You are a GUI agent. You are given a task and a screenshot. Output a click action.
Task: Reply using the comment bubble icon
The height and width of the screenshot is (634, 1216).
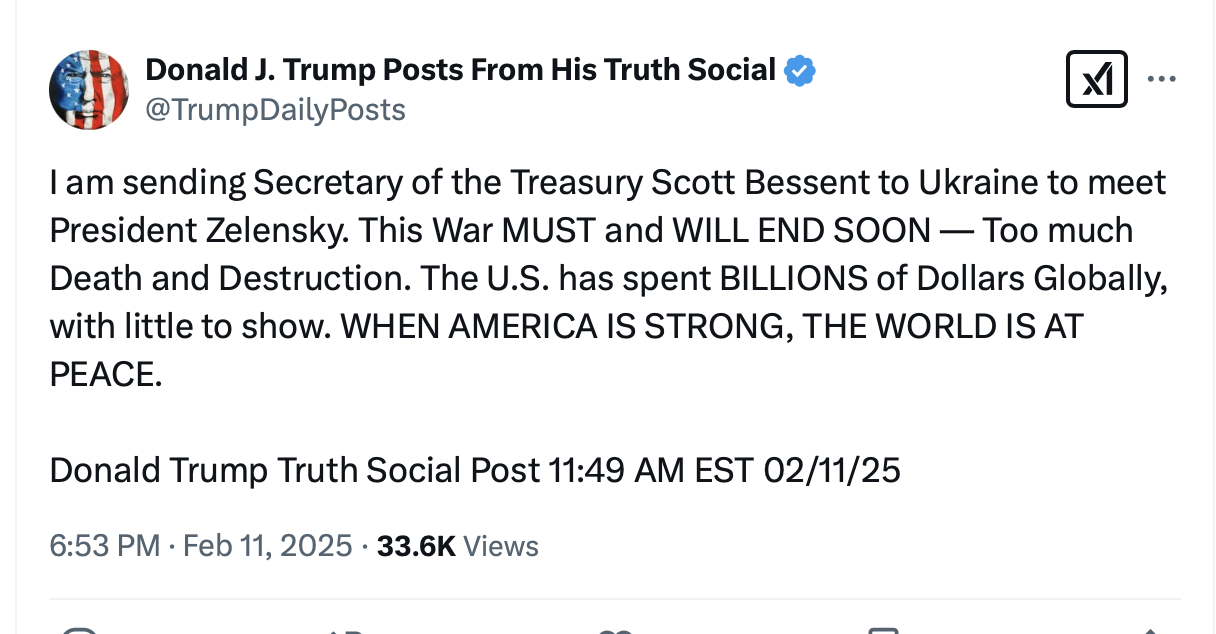click(x=78, y=630)
